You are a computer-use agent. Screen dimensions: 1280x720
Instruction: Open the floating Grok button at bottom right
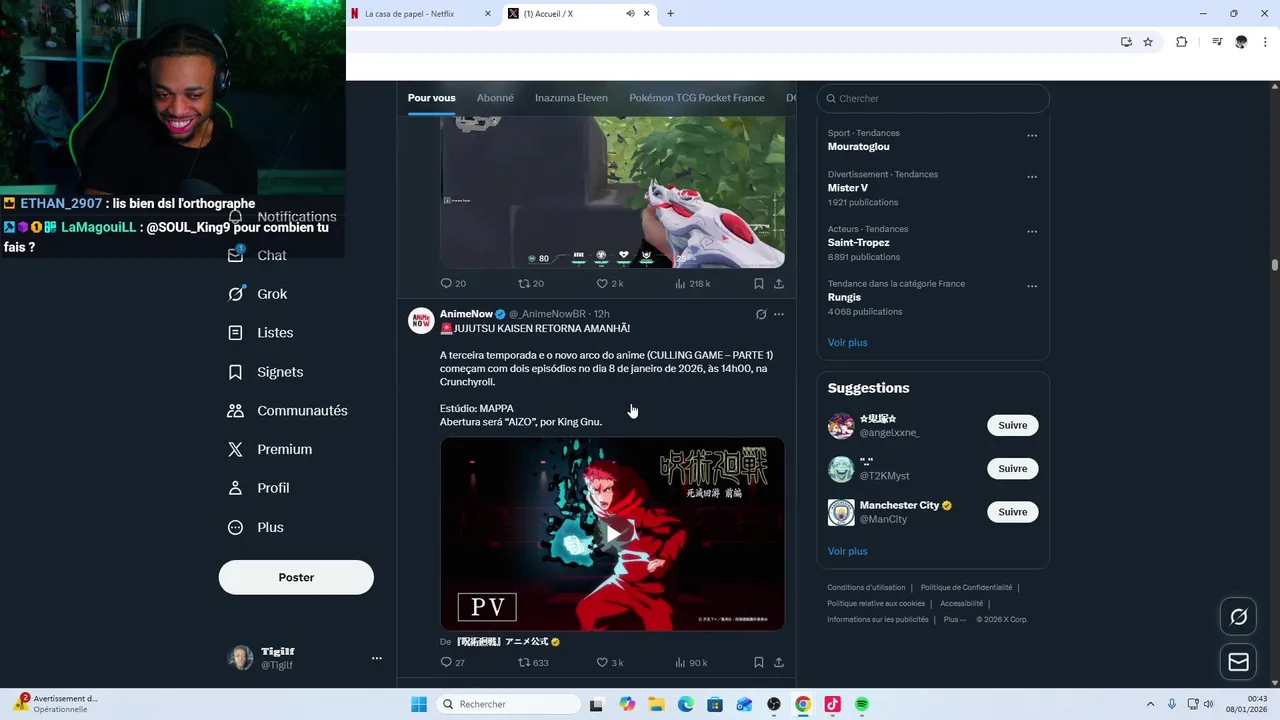[1238, 617]
